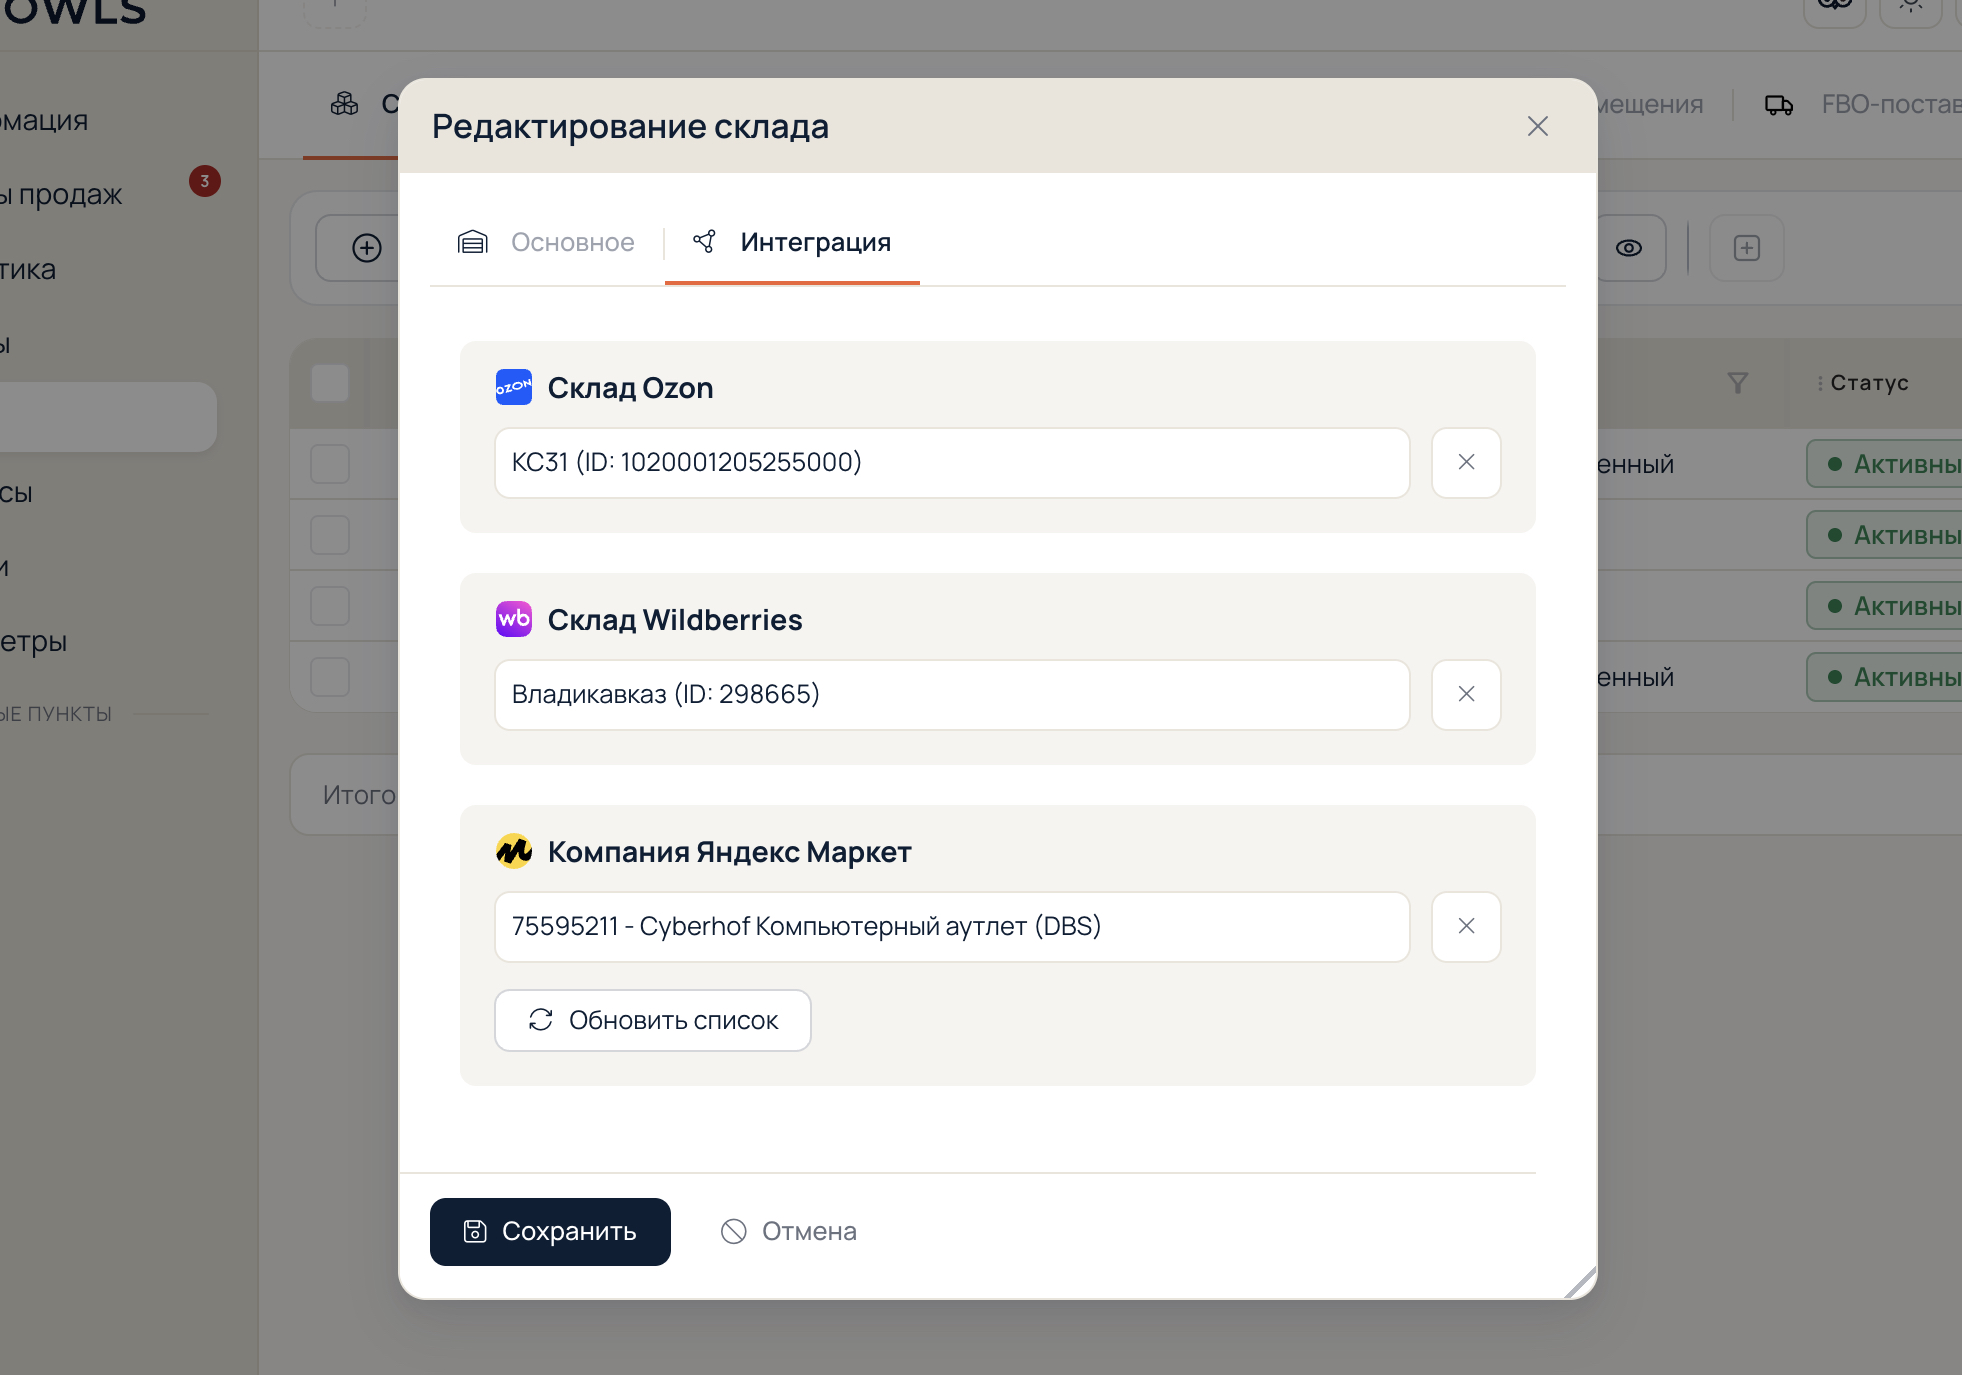The image size is (1962, 1375).
Task: Check the first table row checkbox
Action: point(330,464)
